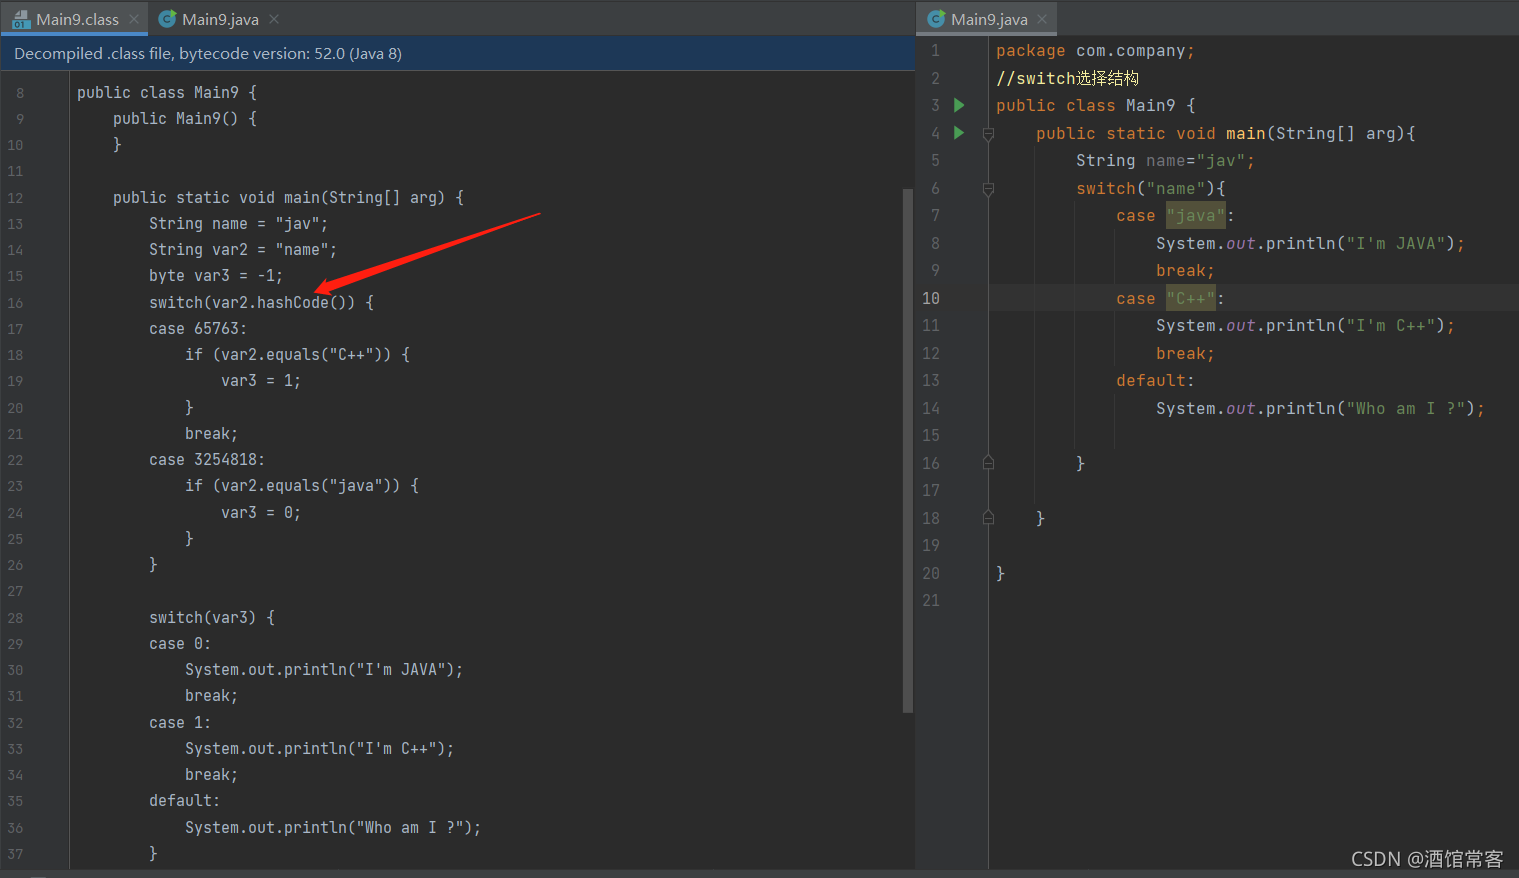
Task: Click println "Who am I ?" on source line 14
Action: point(1320,408)
